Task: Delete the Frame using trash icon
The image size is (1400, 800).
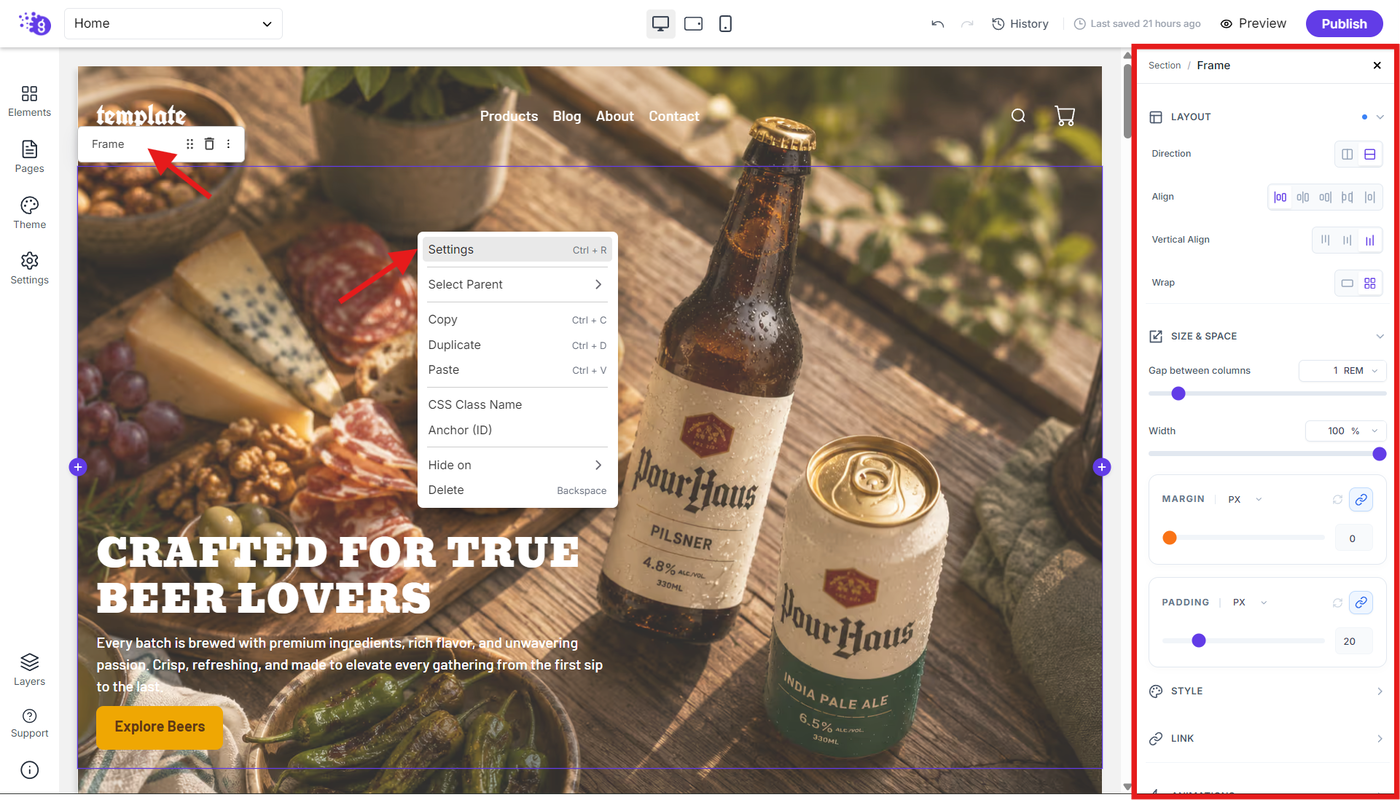Action: (209, 144)
